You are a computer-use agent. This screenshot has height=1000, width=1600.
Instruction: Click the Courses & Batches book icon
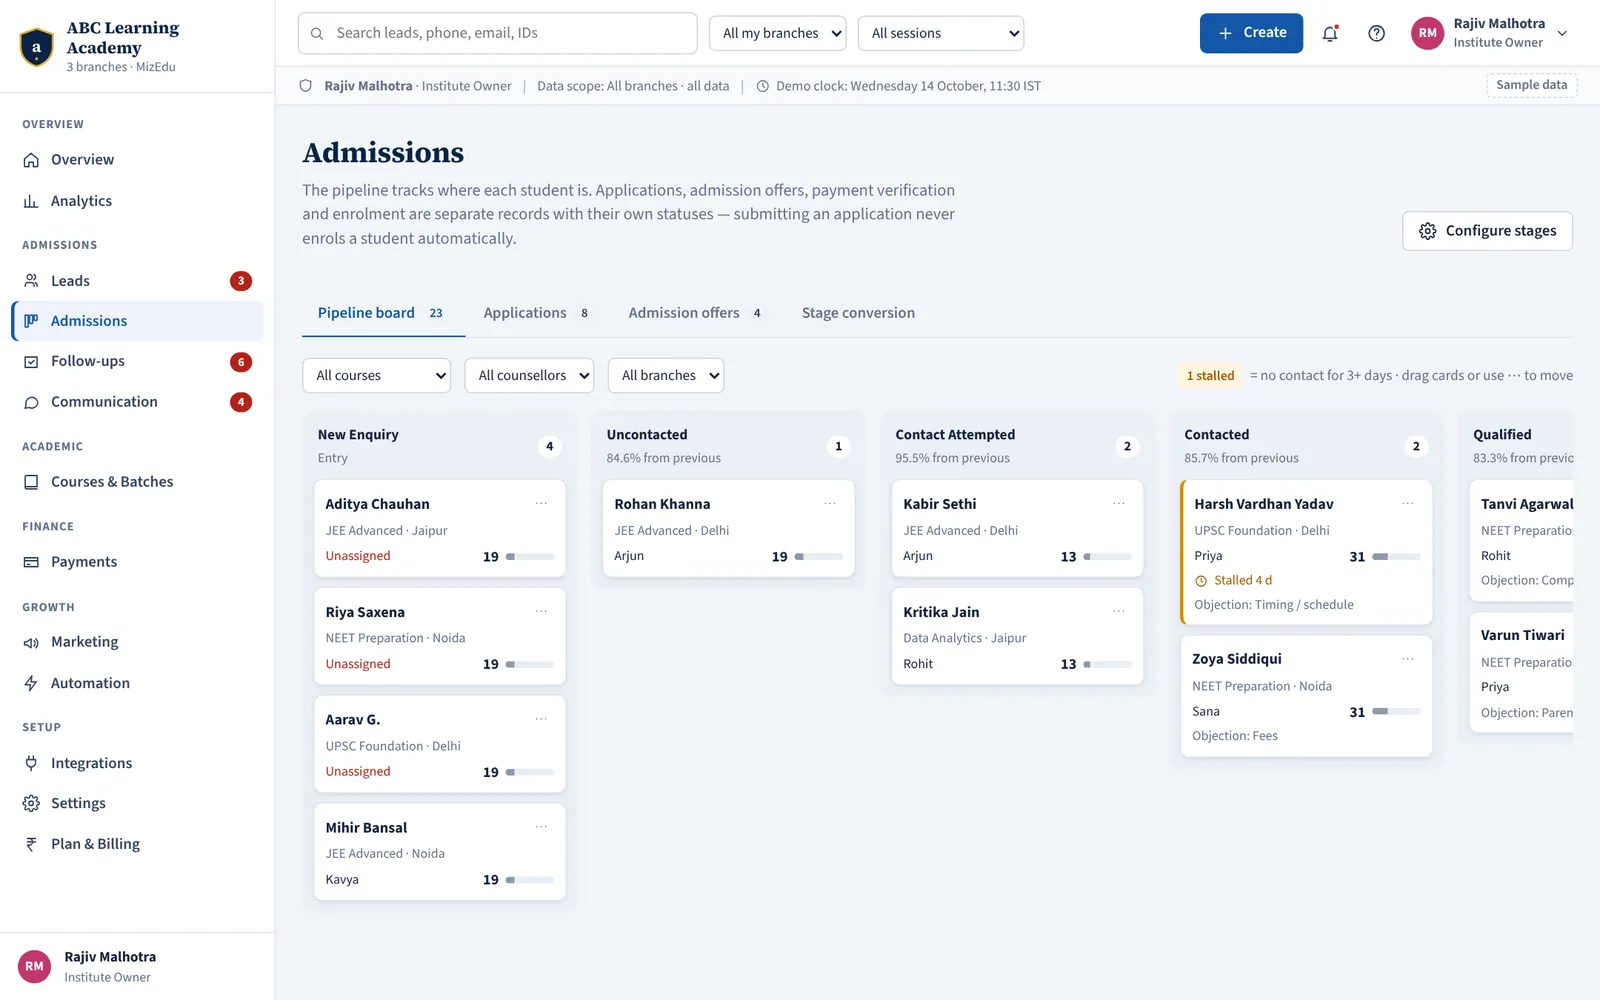click(x=31, y=482)
